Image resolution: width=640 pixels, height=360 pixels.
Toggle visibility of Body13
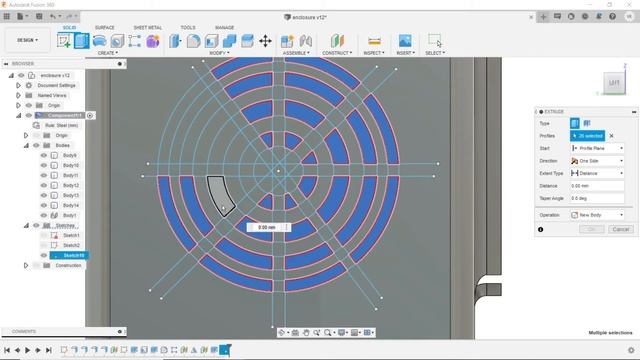[44, 196]
